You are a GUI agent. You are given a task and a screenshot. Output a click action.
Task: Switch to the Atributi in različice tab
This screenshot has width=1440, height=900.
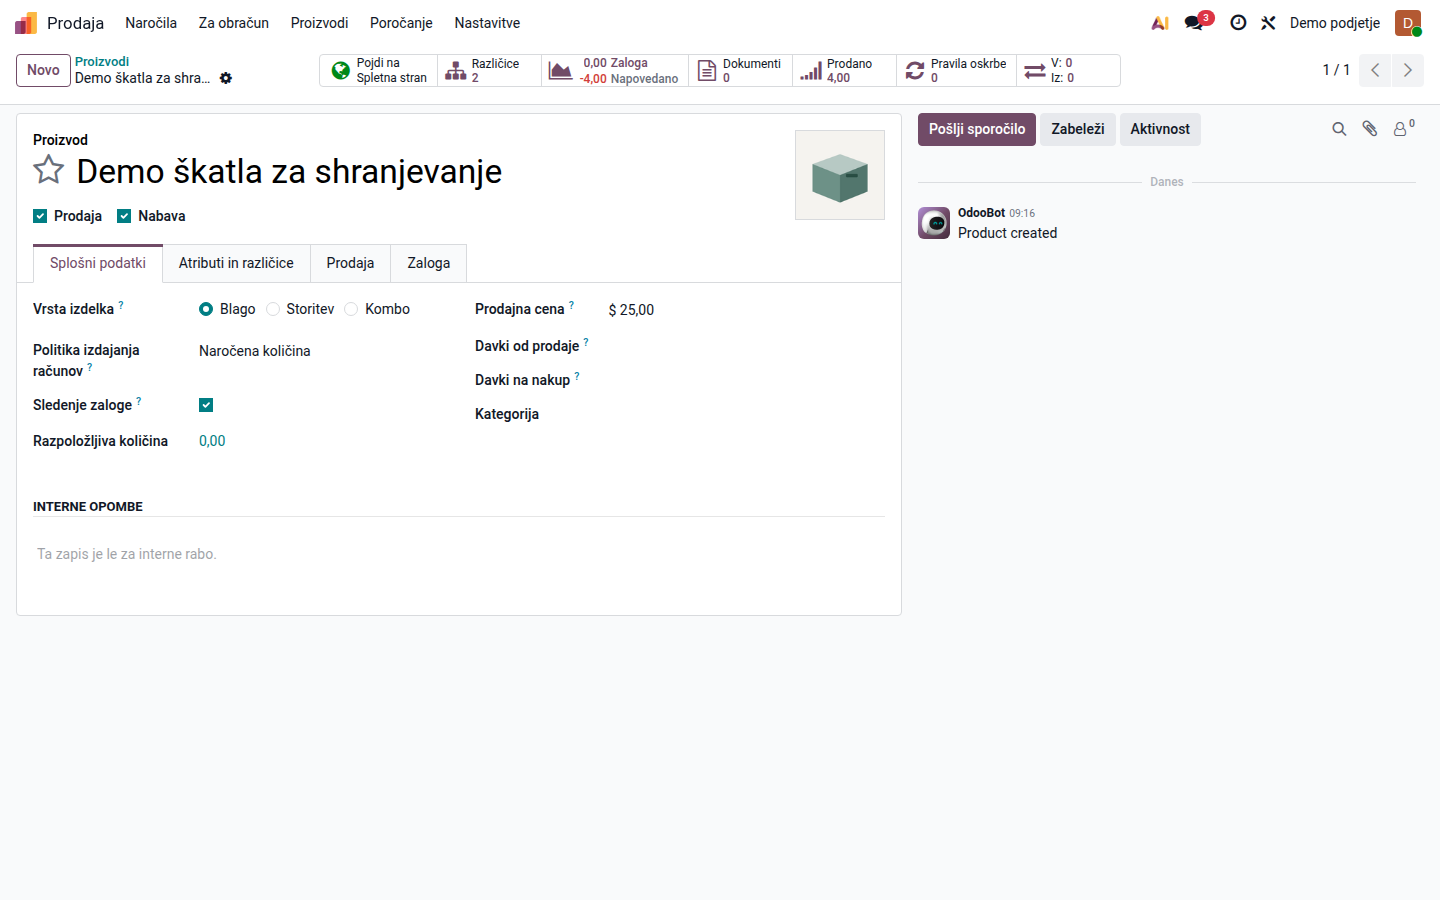click(x=236, y=263)
